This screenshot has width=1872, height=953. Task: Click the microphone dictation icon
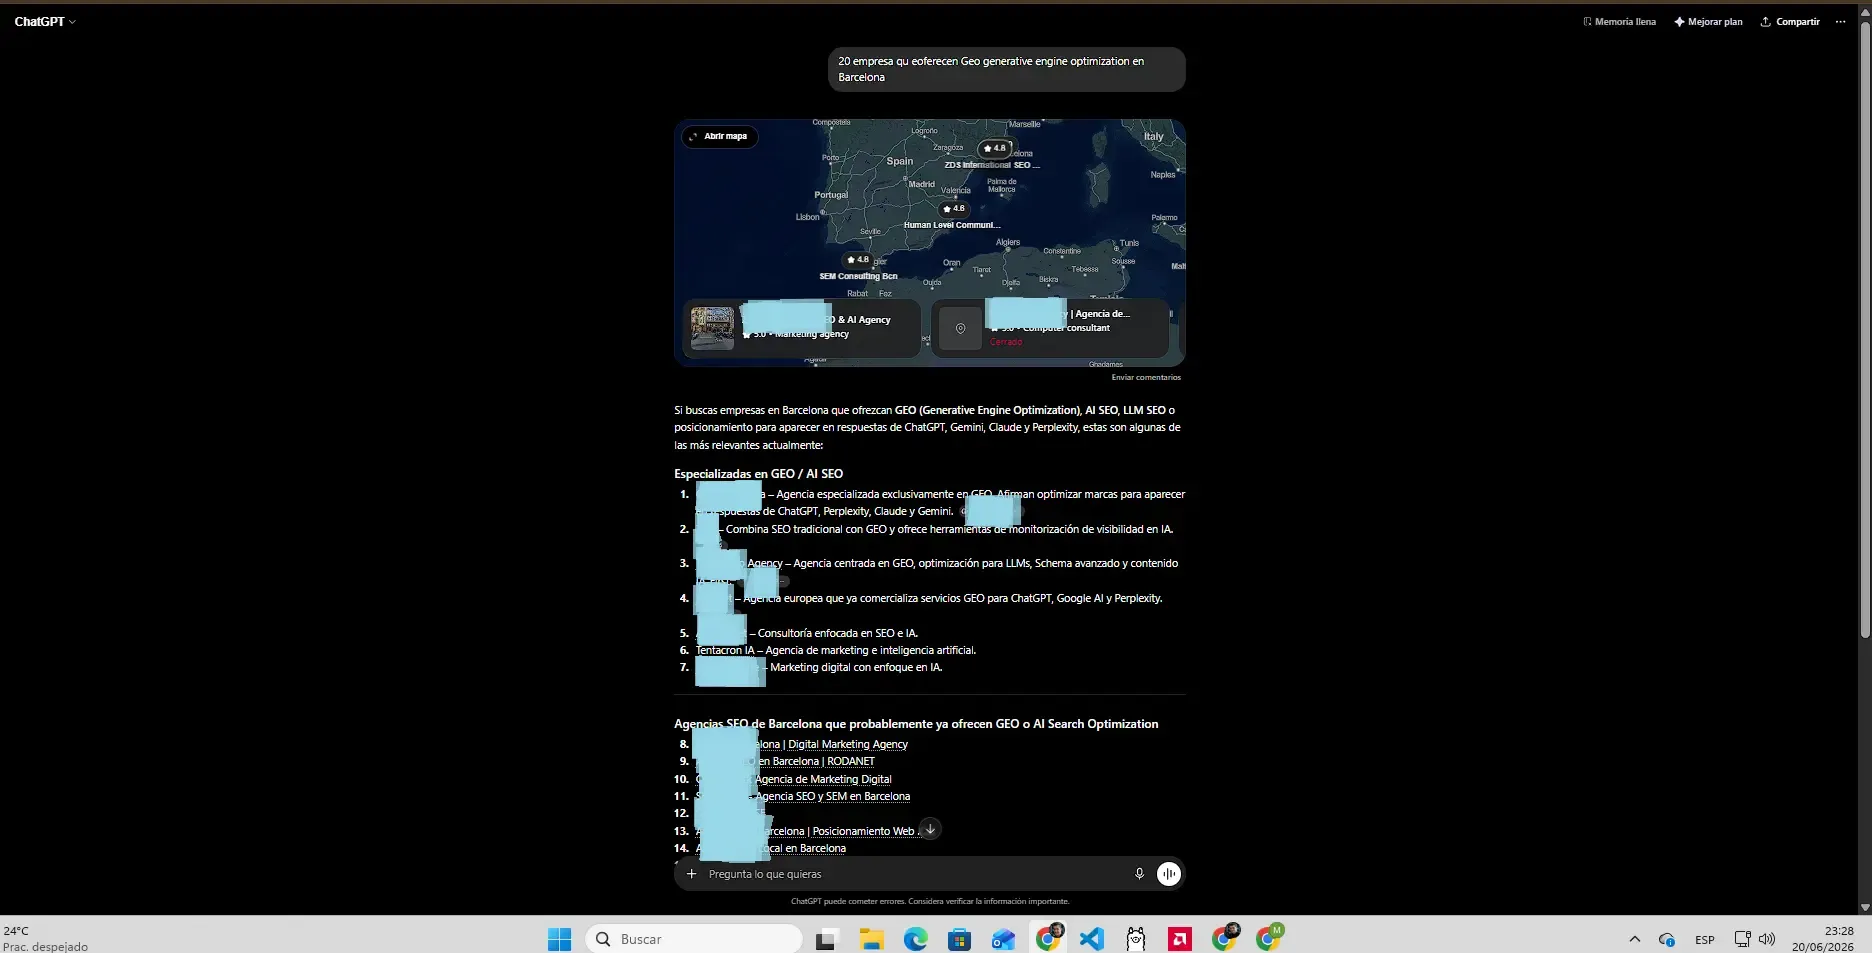click(x=1139, y=874)
